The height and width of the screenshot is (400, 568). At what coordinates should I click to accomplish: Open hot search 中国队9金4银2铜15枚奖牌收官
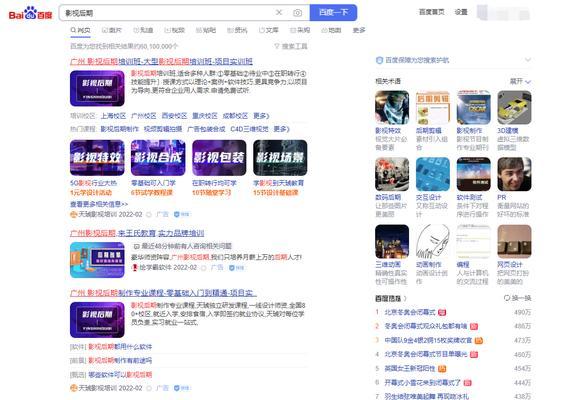(x=429, y=341)
